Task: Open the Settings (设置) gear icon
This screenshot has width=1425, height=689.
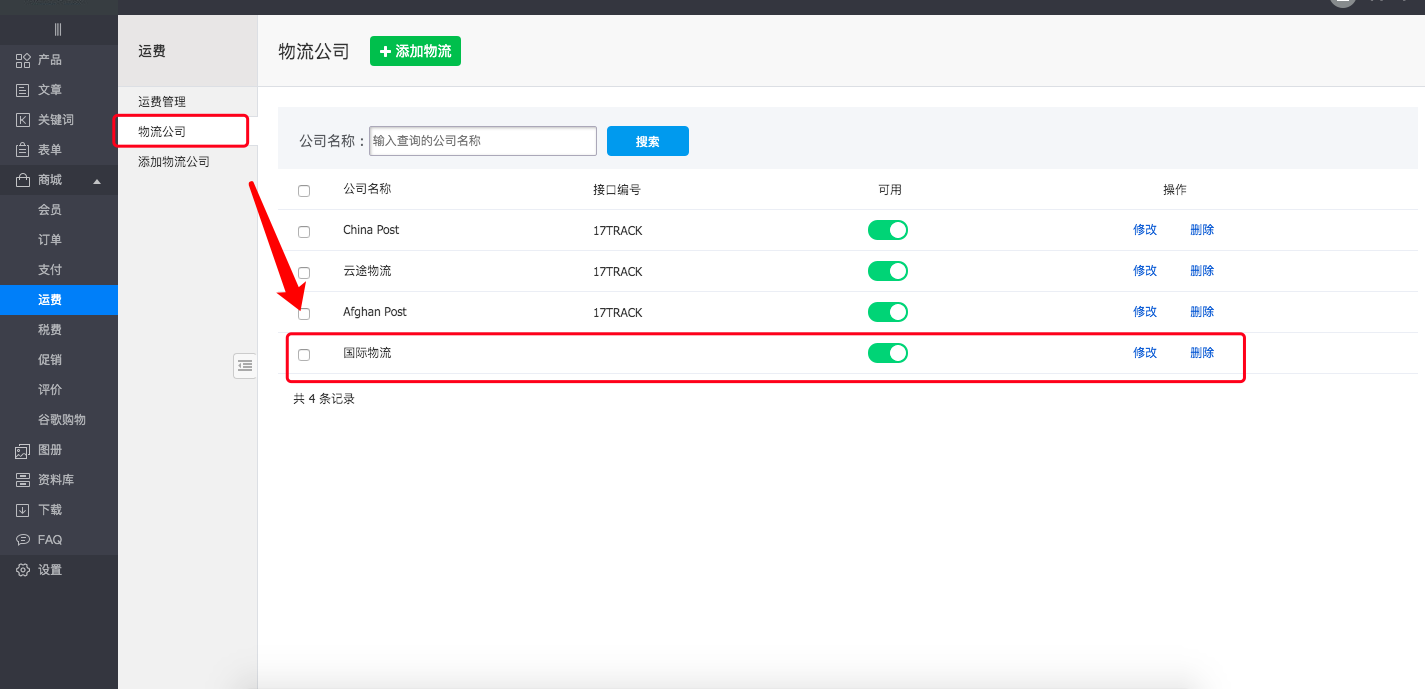Action: pos(23,570)
